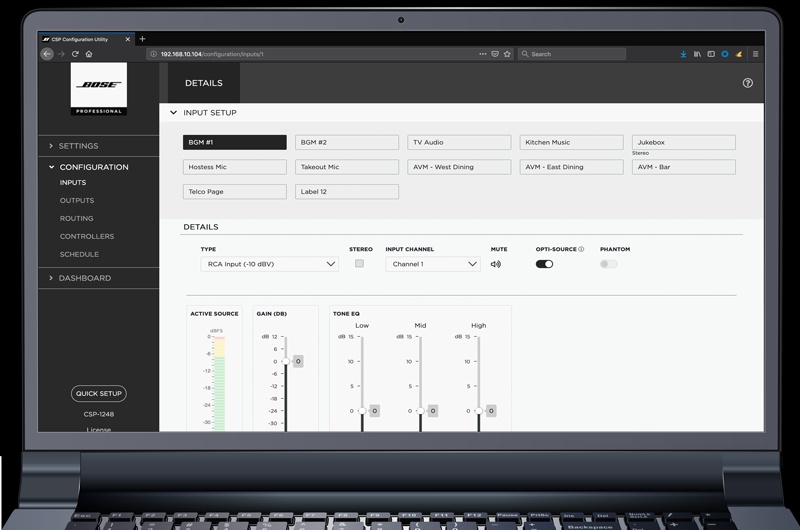Go to browser home icon
The image size is (800, 530).
pyautogui.click(x=89, y=54)
